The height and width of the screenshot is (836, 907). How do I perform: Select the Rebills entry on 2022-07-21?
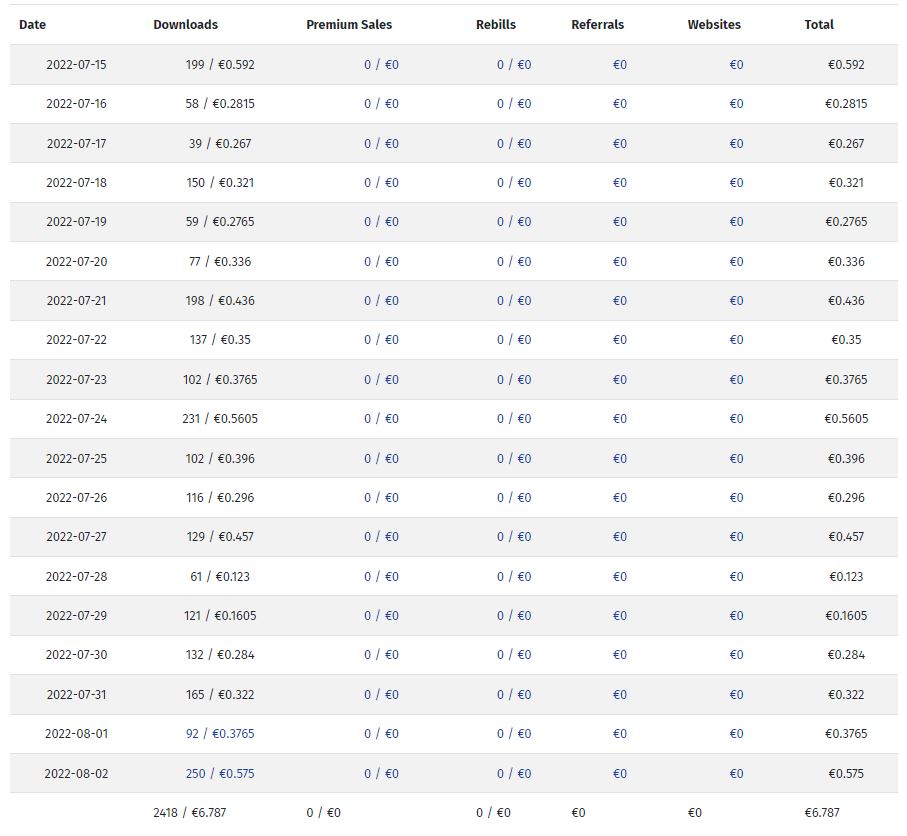pos(514,301)
